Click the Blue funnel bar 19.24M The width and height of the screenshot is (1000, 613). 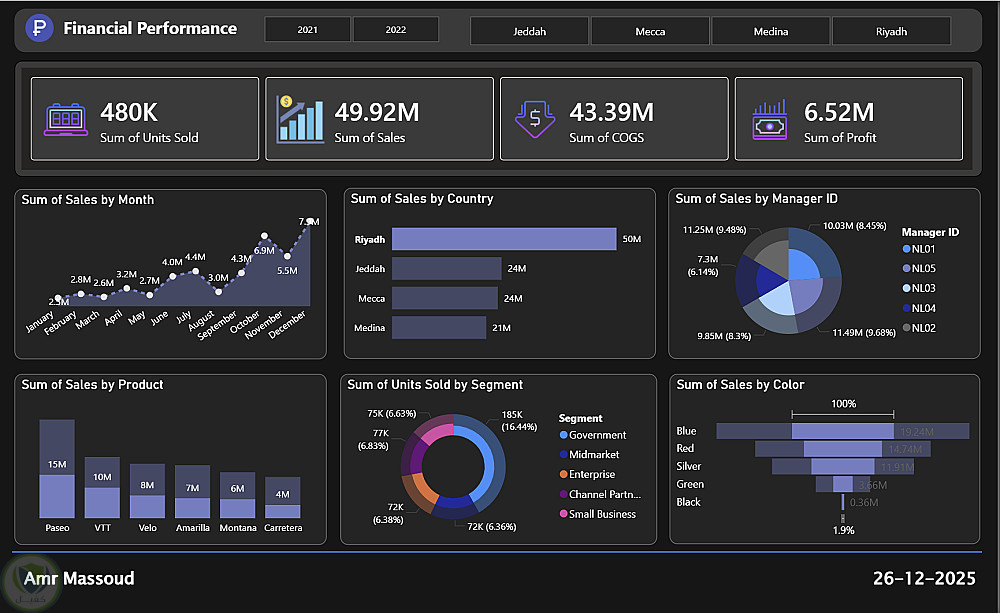point(842,431)
